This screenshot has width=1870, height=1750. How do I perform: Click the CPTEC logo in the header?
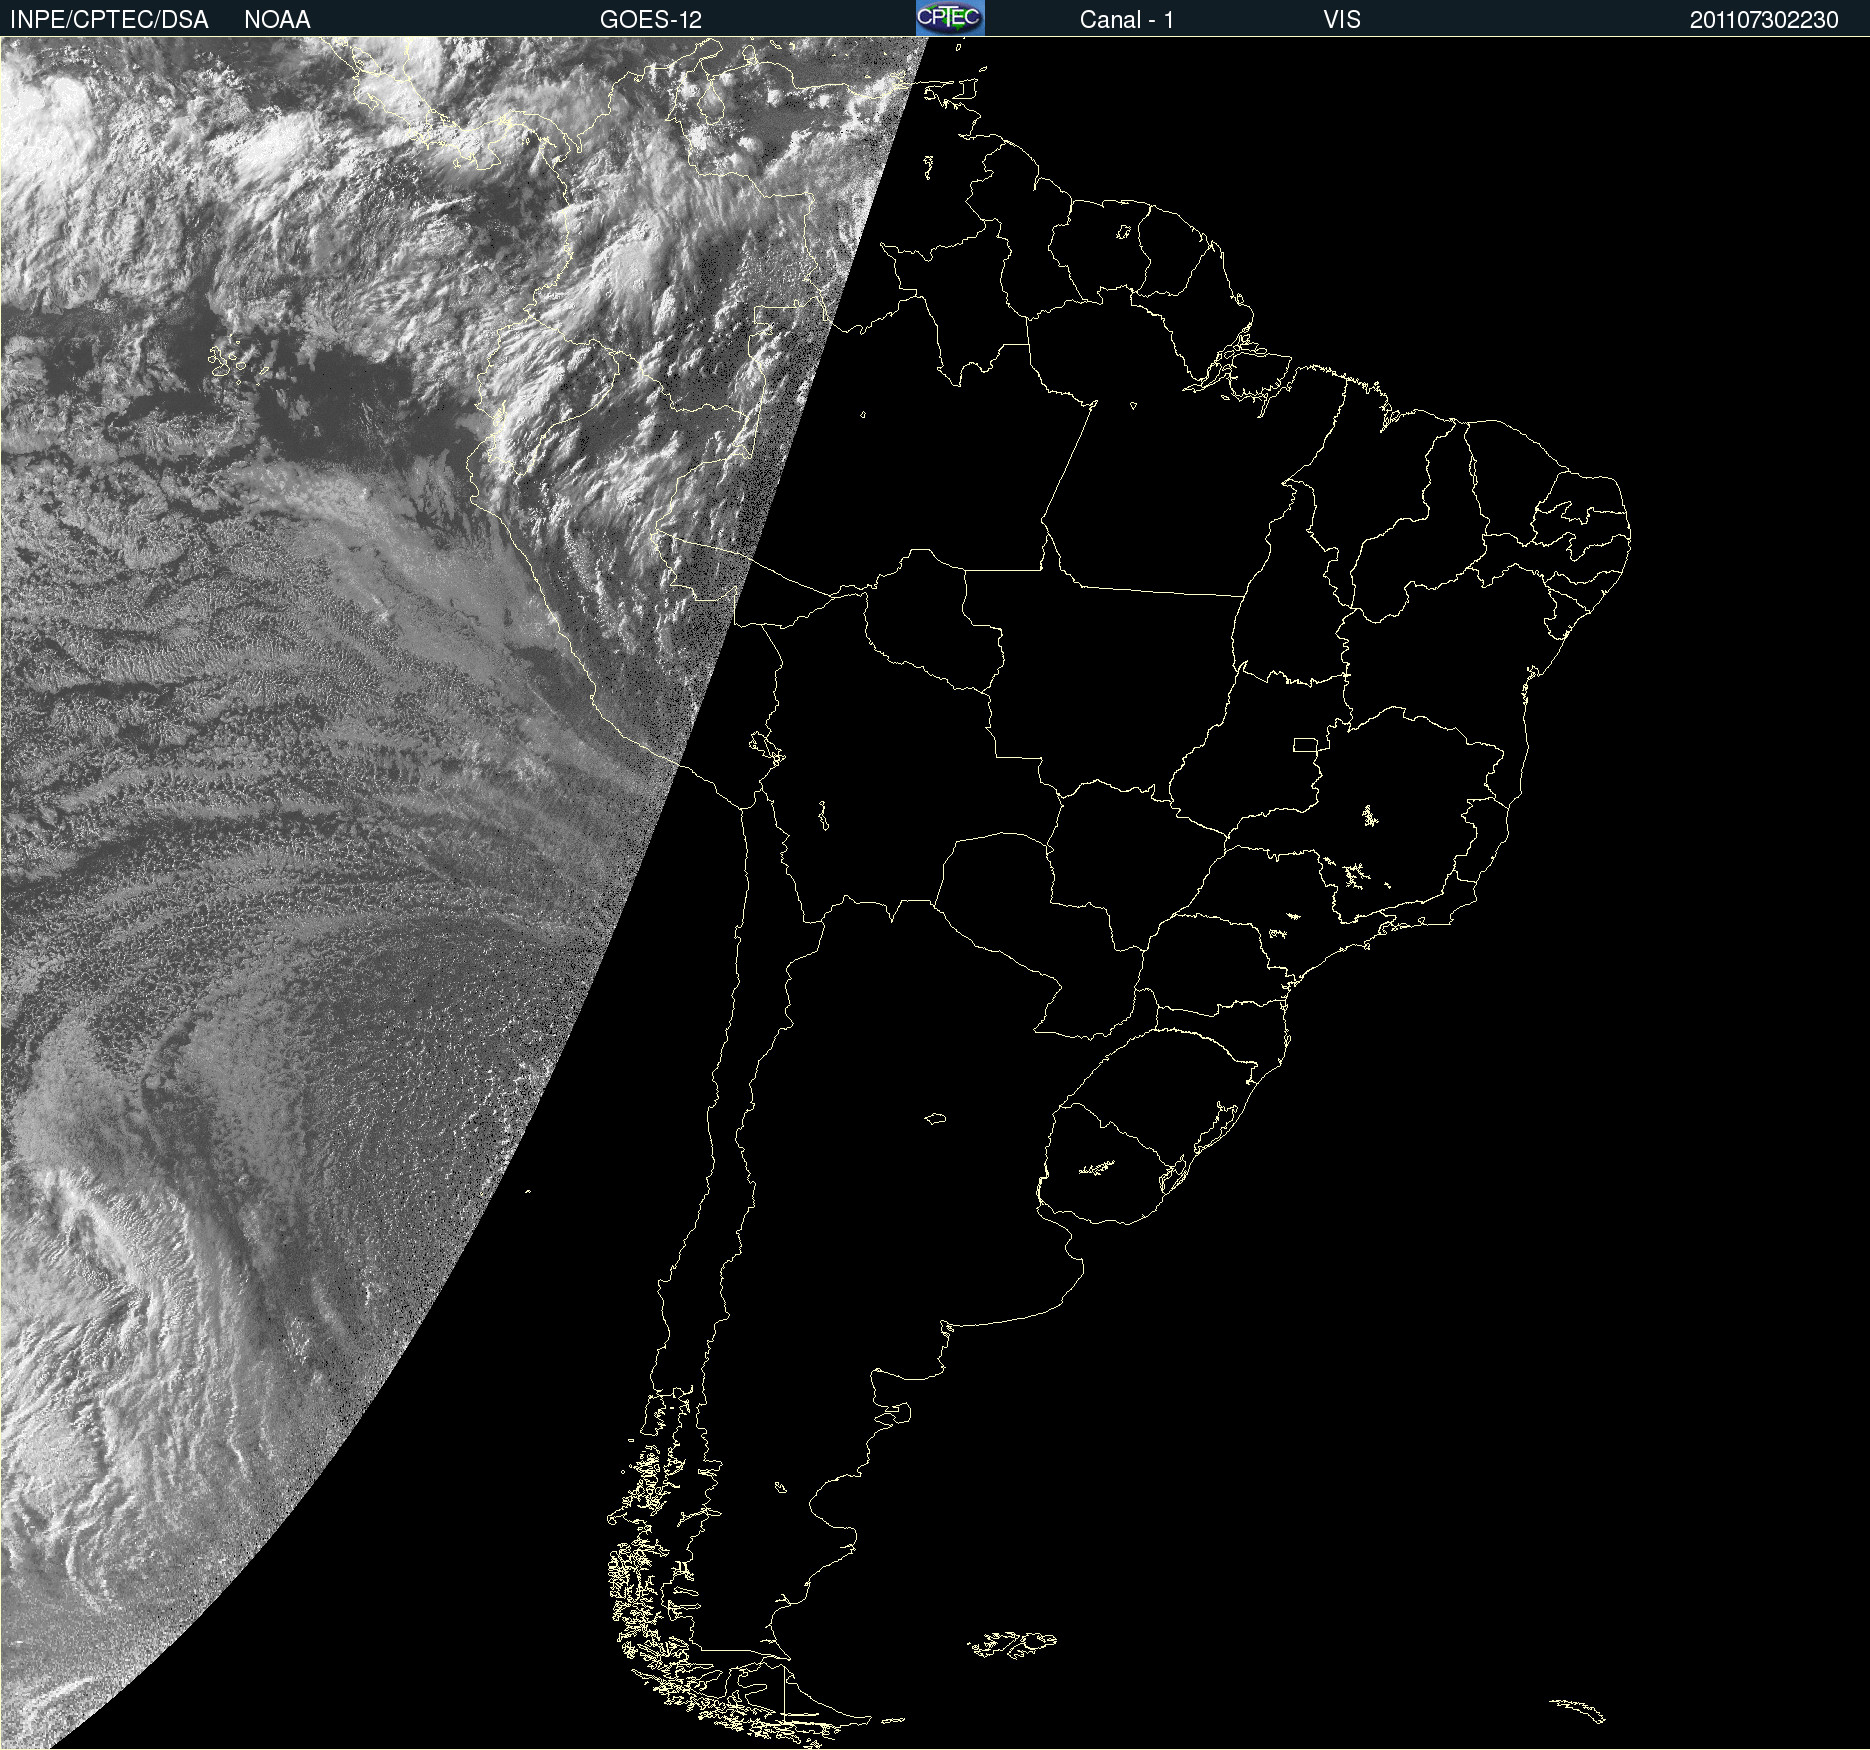point(950,18)
